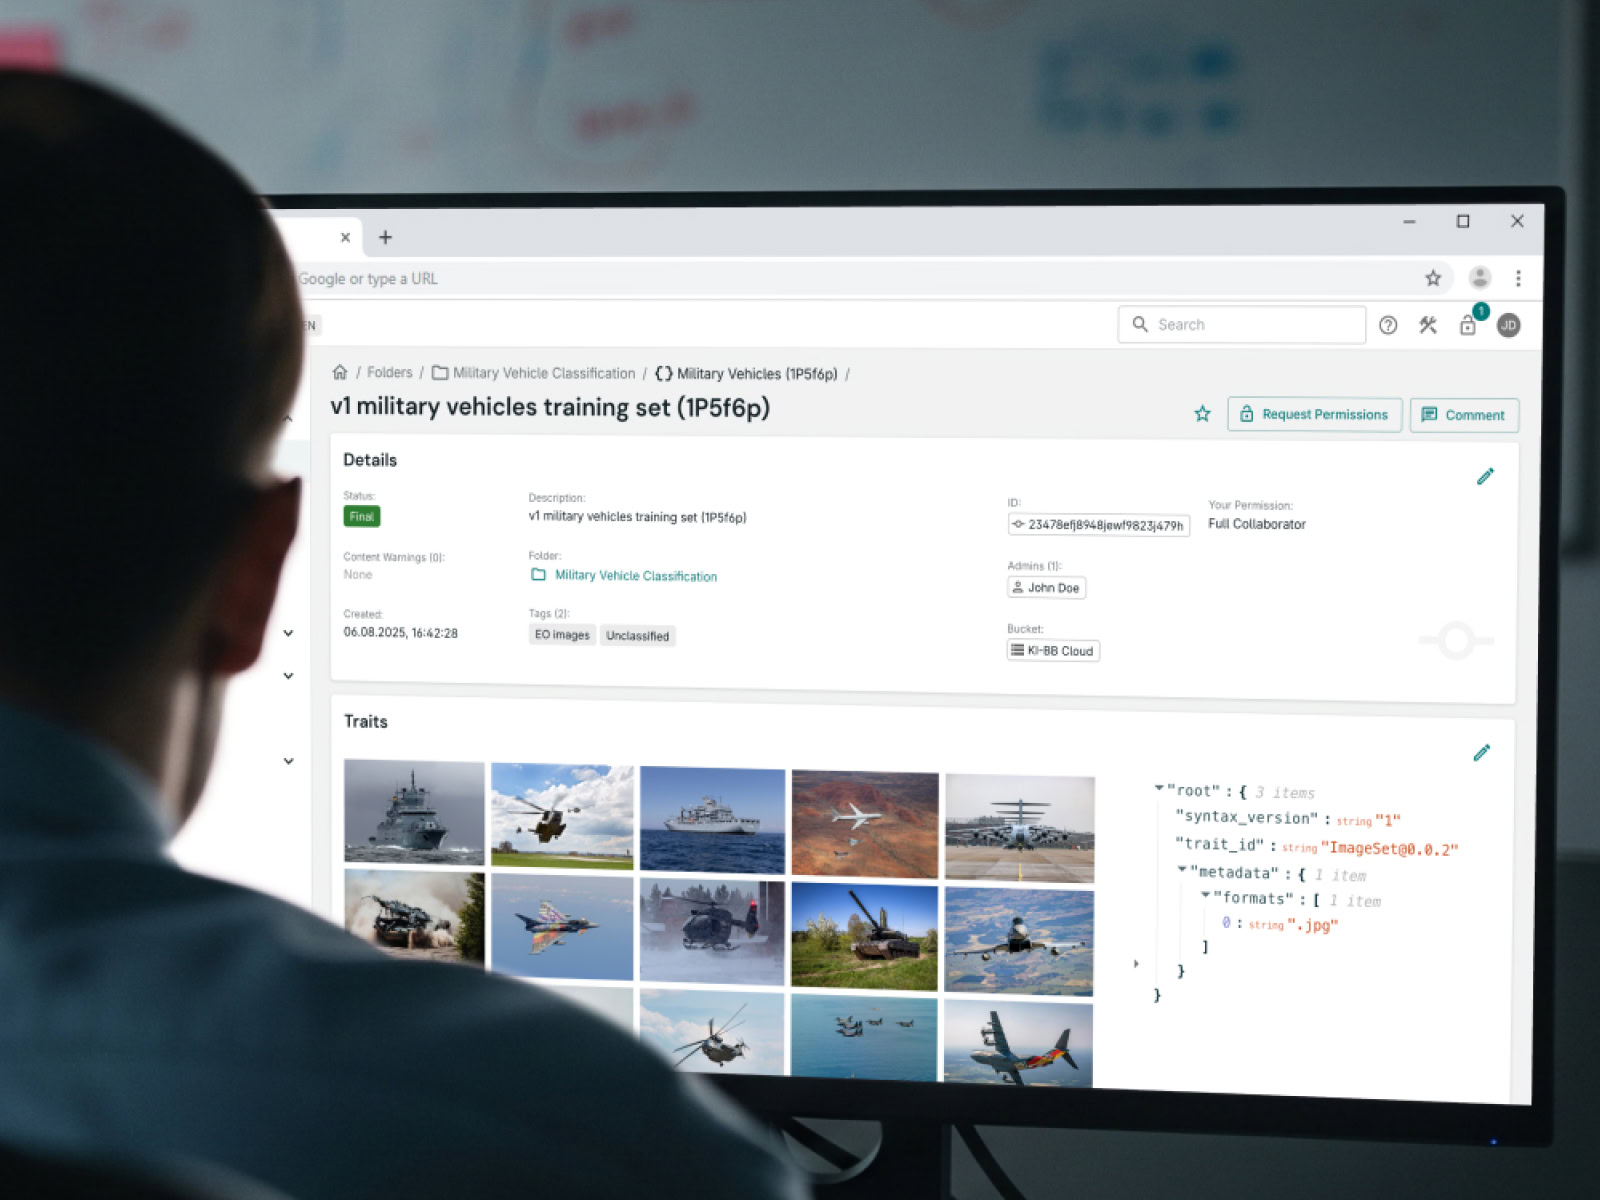
Task: Open the Military Vehicle Classification folder link
Action: (635, 576)
